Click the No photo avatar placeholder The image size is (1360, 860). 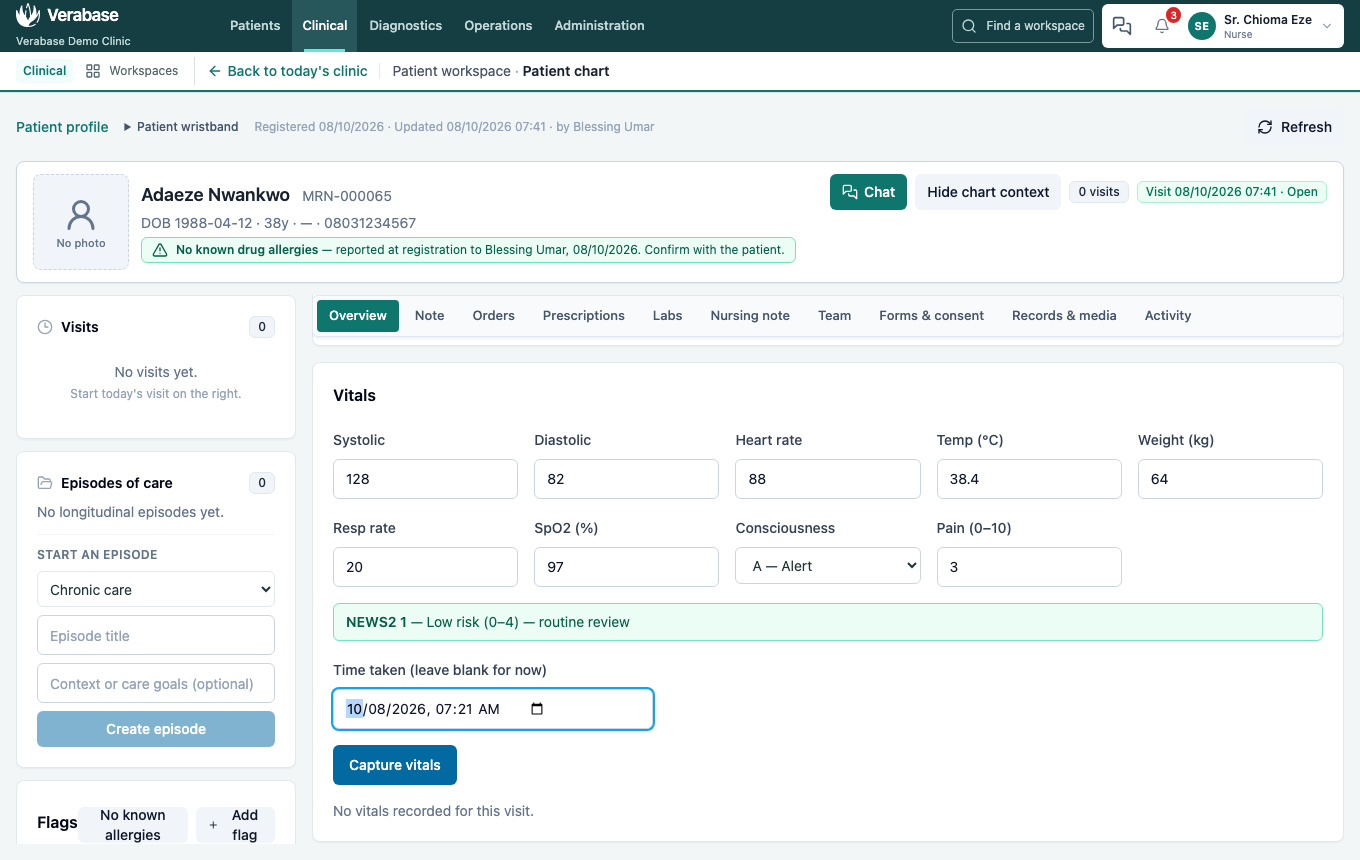tap(81, 222)
